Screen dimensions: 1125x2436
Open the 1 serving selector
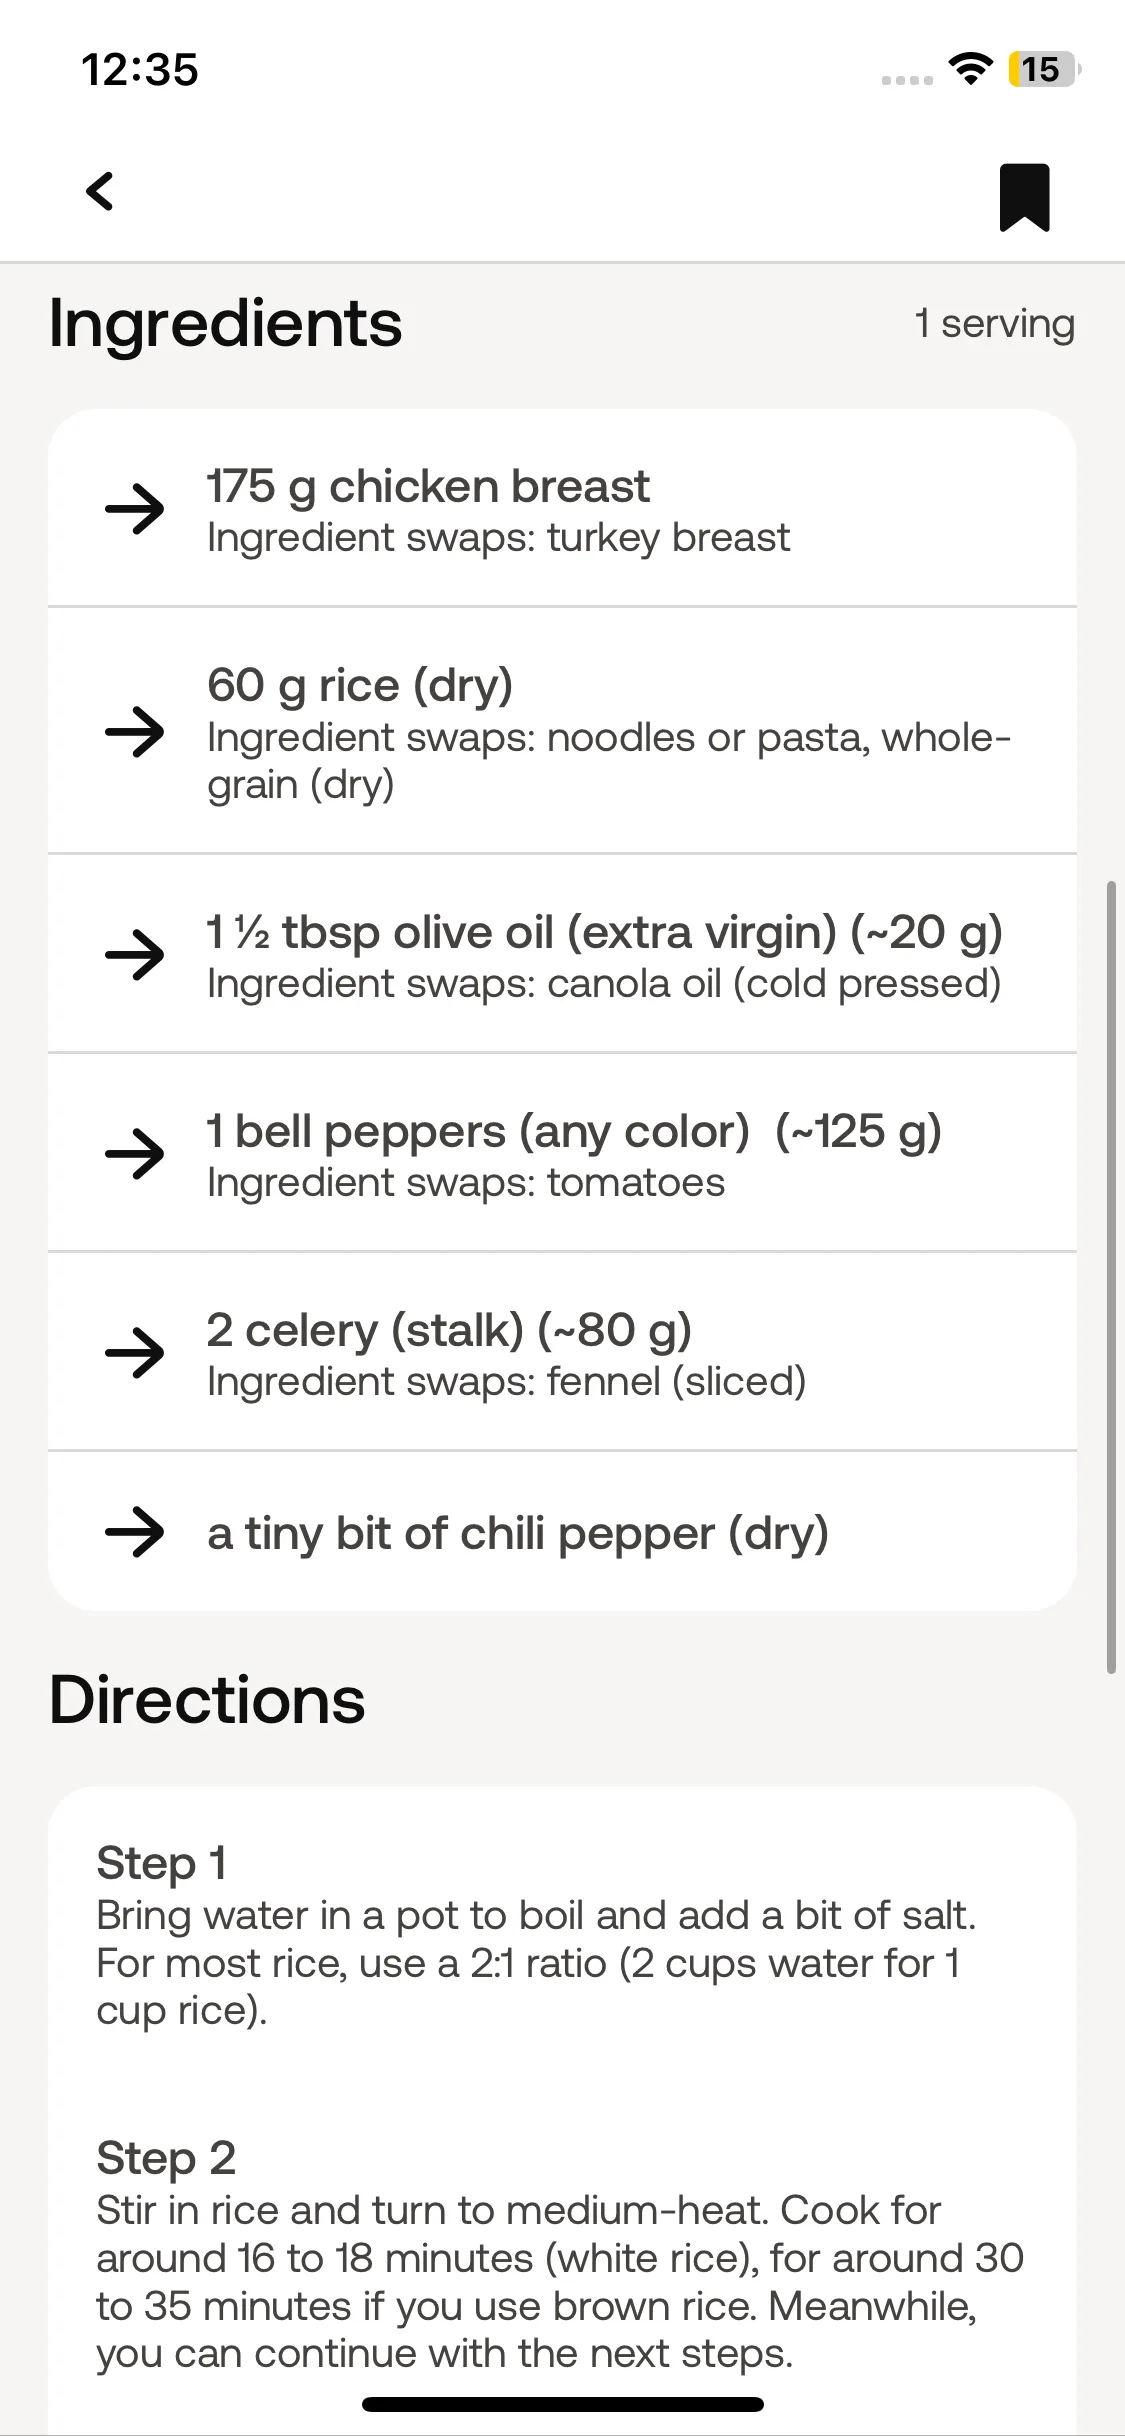click(995, 323)
